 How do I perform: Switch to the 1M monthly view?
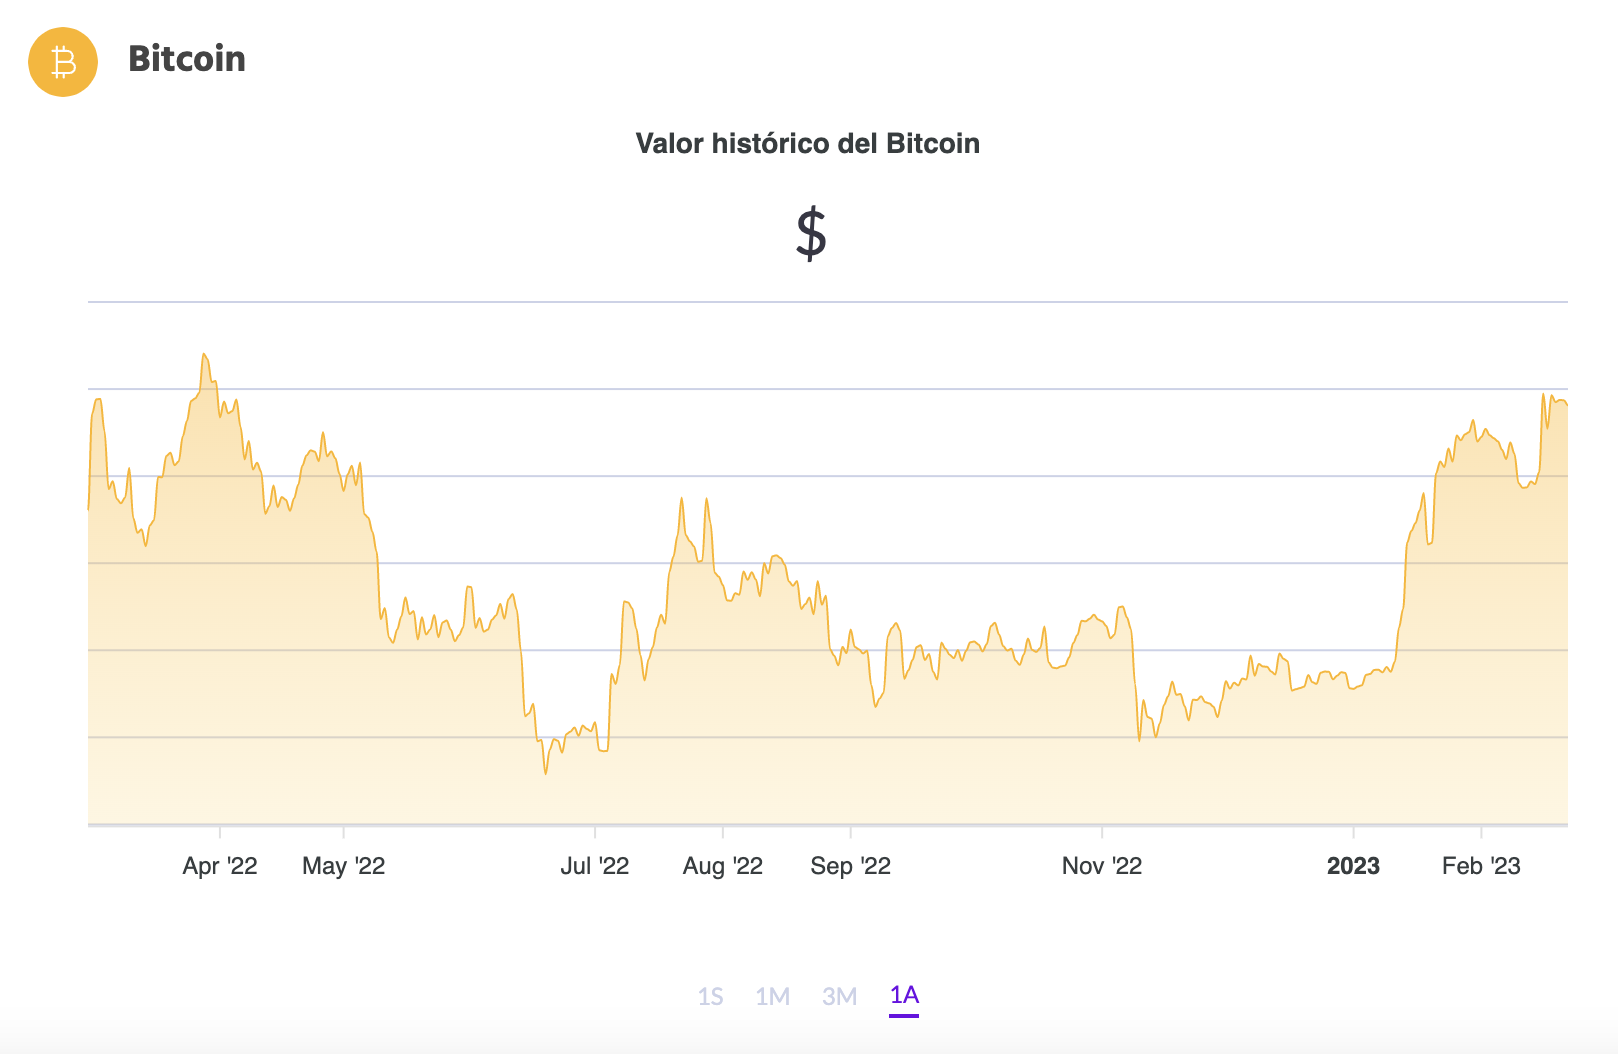click(x=772, y=996)
